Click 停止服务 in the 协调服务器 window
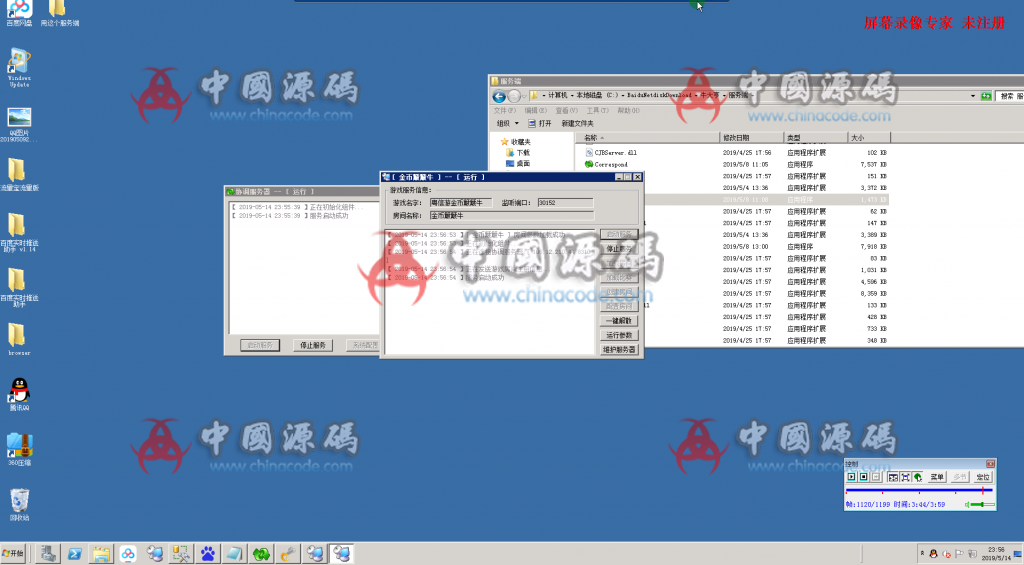This screenshot has width=1024, height=565. pos(313,345)
